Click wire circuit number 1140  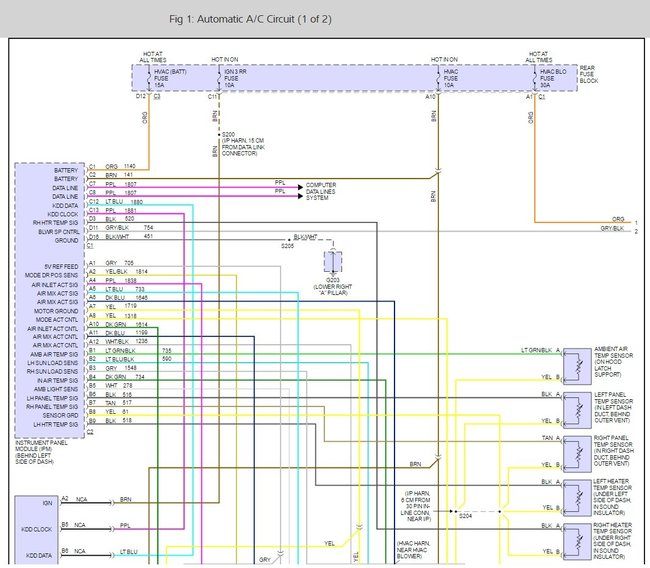(130, 166)
